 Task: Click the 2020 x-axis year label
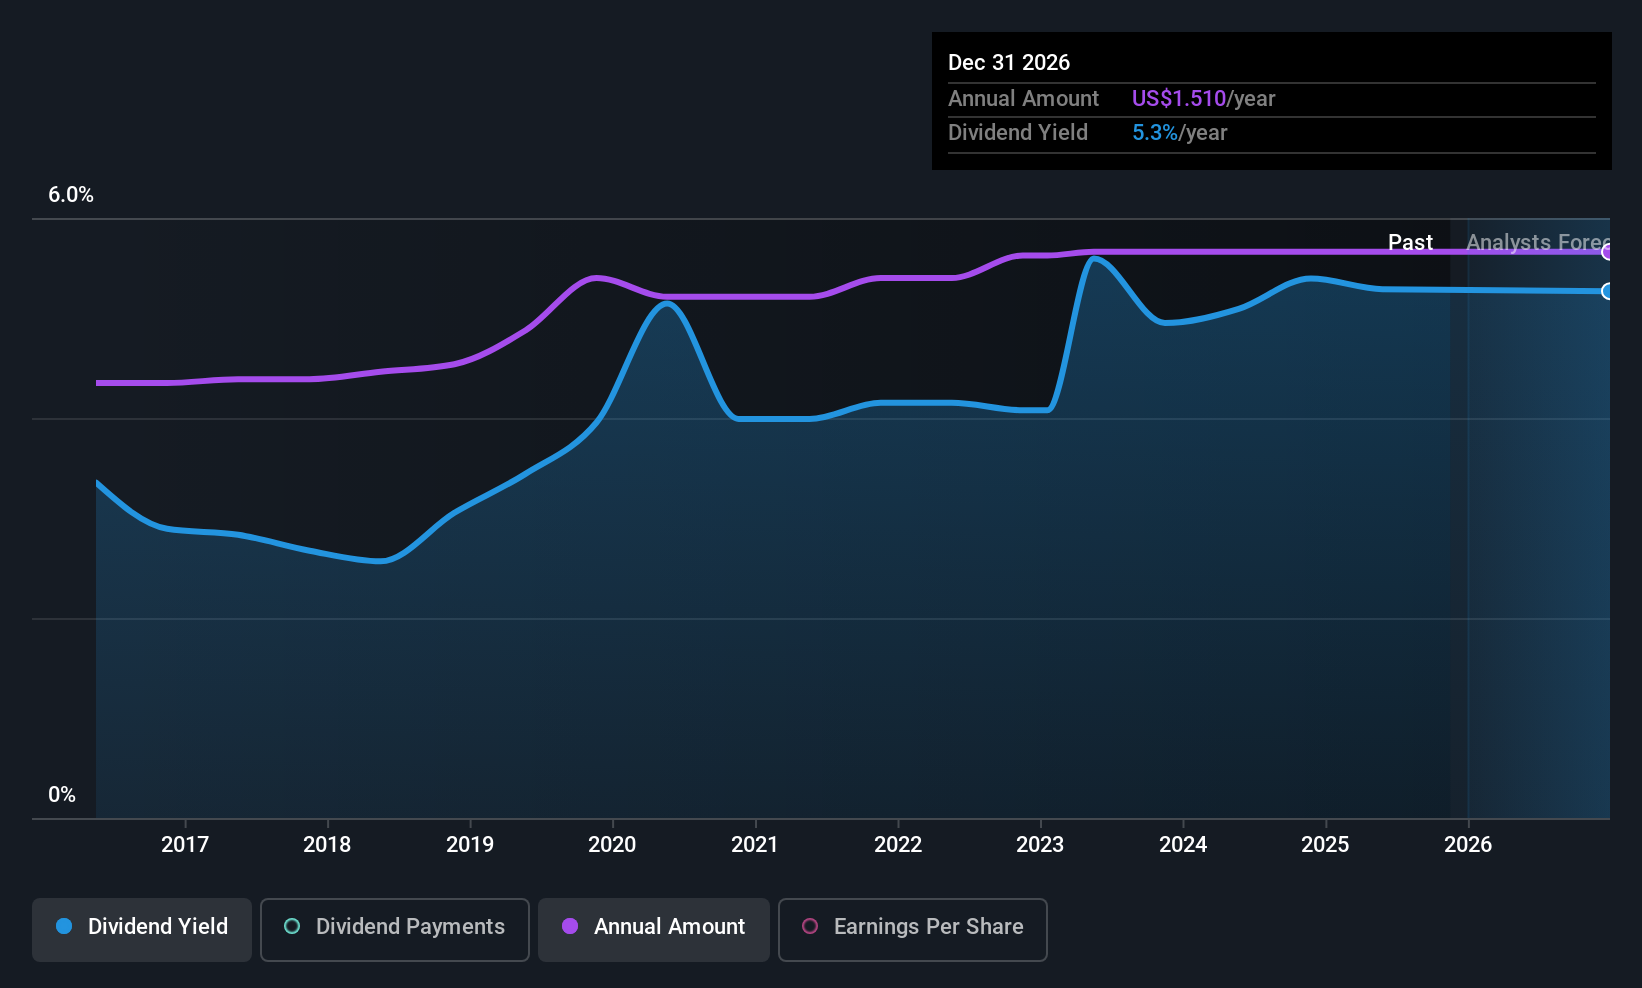tap(612, 844)
